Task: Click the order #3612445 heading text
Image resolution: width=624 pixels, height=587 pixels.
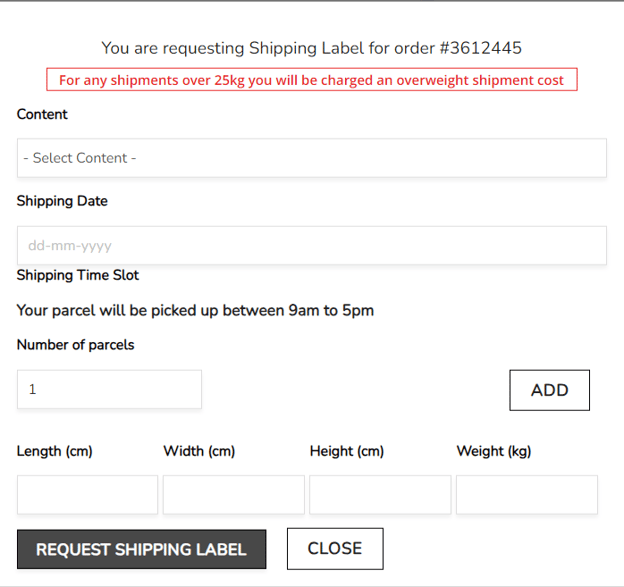Action: 311,47
